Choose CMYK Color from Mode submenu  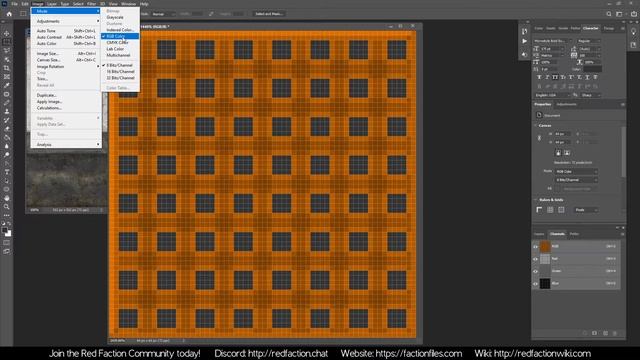click(120, 42)
